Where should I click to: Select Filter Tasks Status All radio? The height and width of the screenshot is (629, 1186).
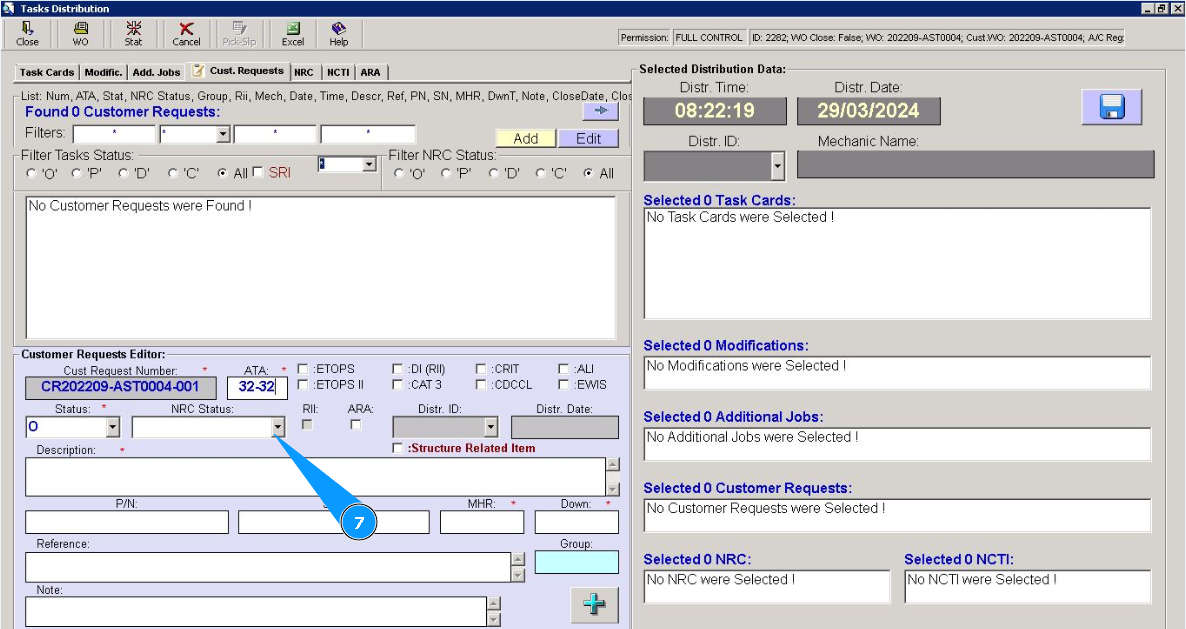pyautogui.click(x=222, y=173)
